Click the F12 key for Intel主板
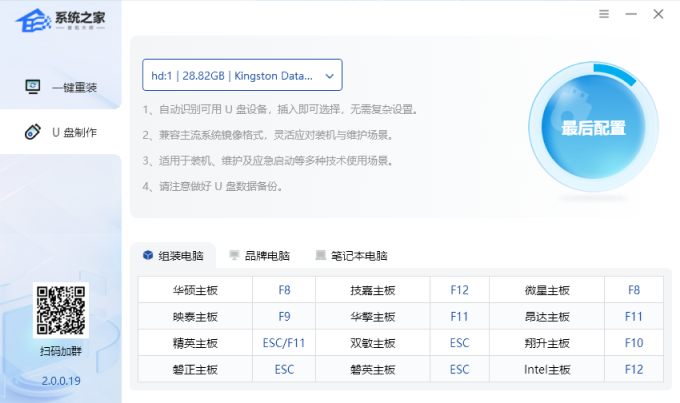Image resolution: width=680 pixels, height=403 pixels. pyautogui.click(x=634, y=369)
